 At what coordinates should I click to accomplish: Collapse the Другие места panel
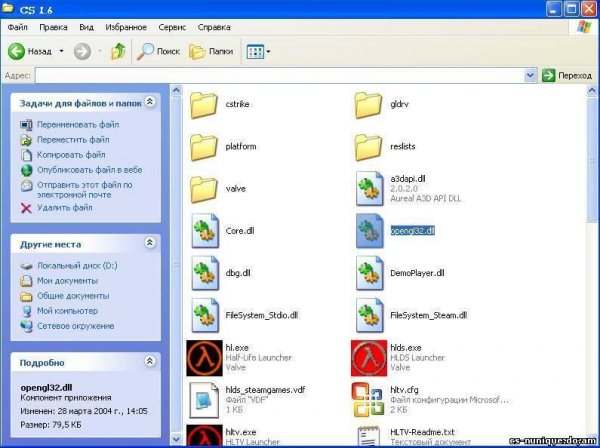pyautogui.click(x=150, y=243)
